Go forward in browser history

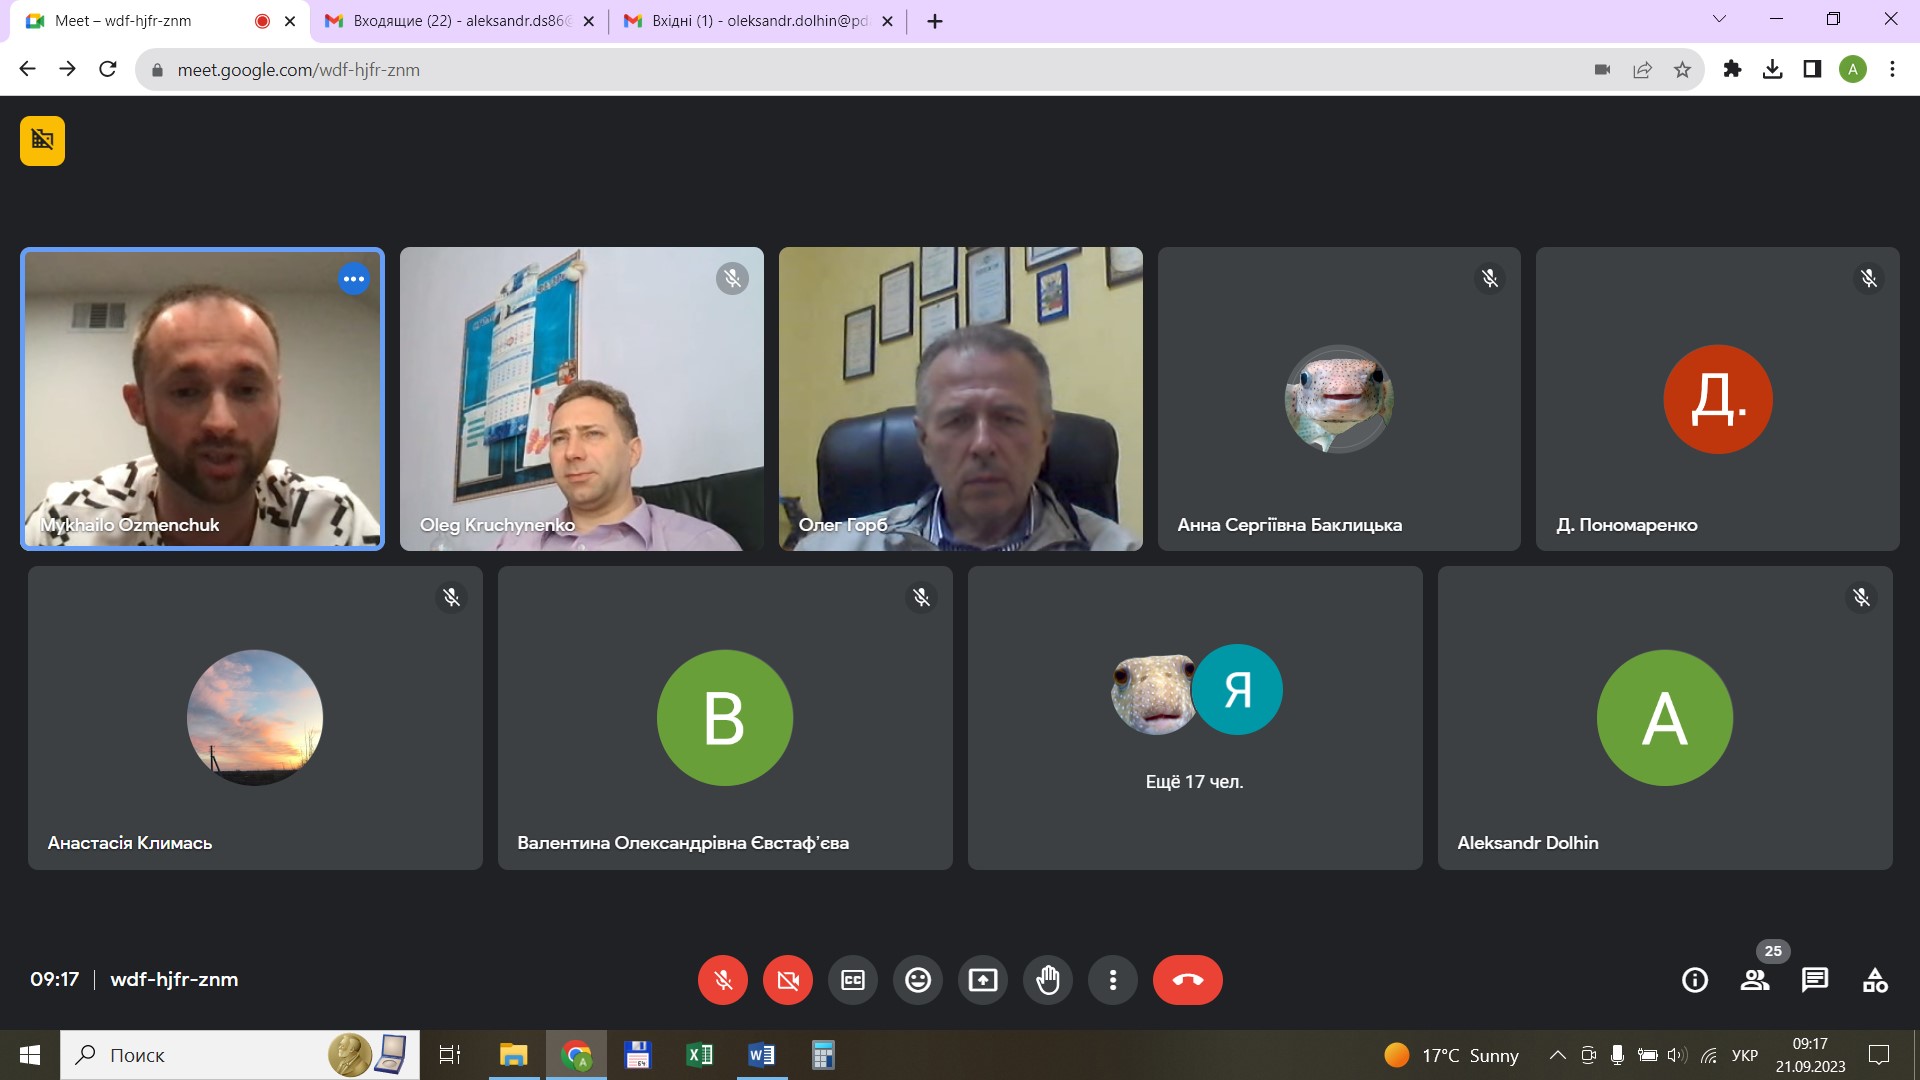67,69
